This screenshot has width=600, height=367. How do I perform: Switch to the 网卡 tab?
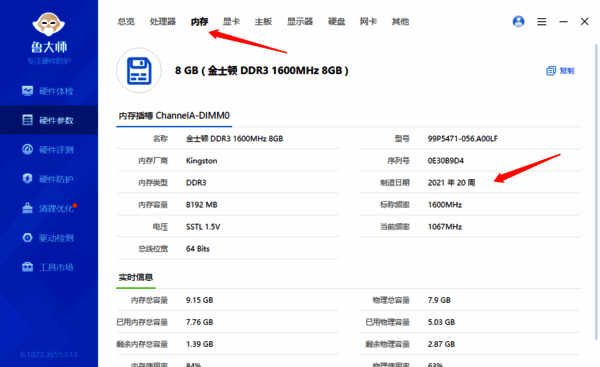point(368,22)
